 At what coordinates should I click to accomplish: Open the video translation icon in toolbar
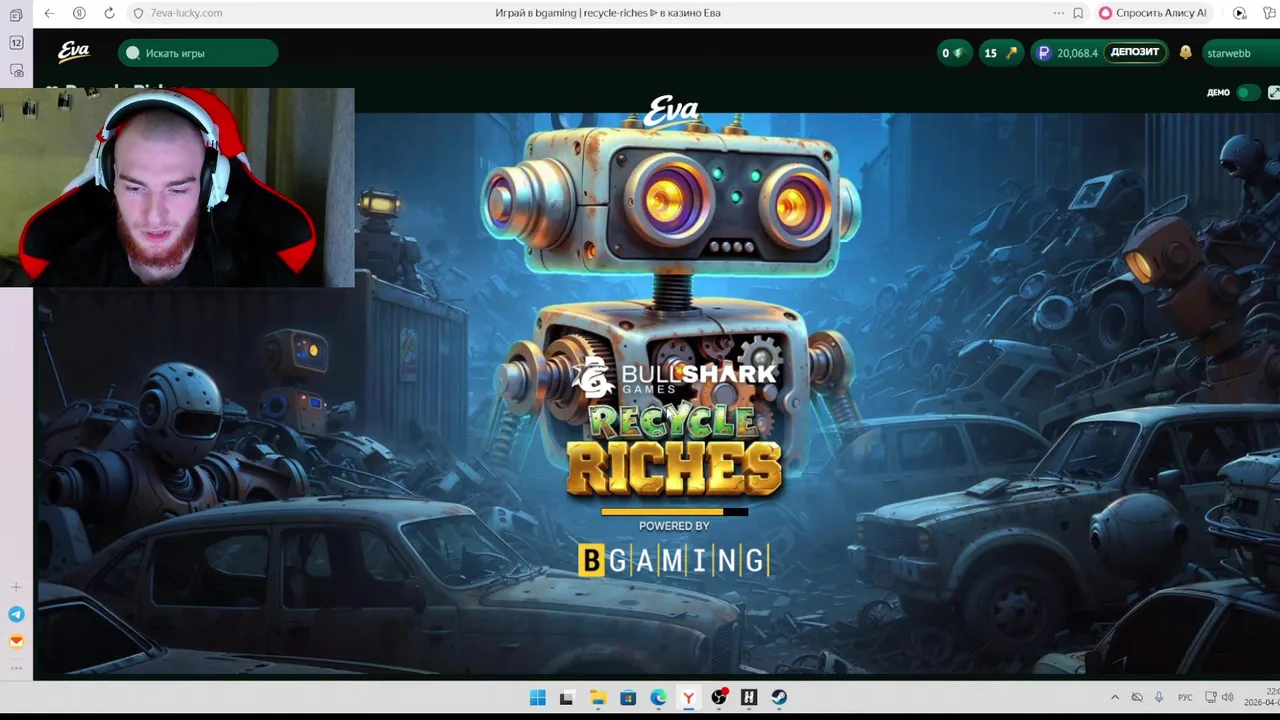tap(1240, 13)
